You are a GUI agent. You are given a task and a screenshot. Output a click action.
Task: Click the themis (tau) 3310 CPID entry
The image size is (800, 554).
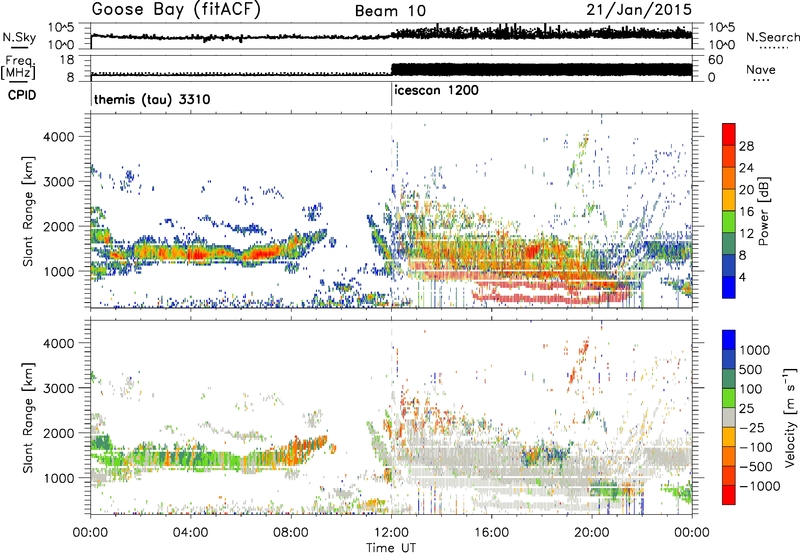tap(152, 99)
